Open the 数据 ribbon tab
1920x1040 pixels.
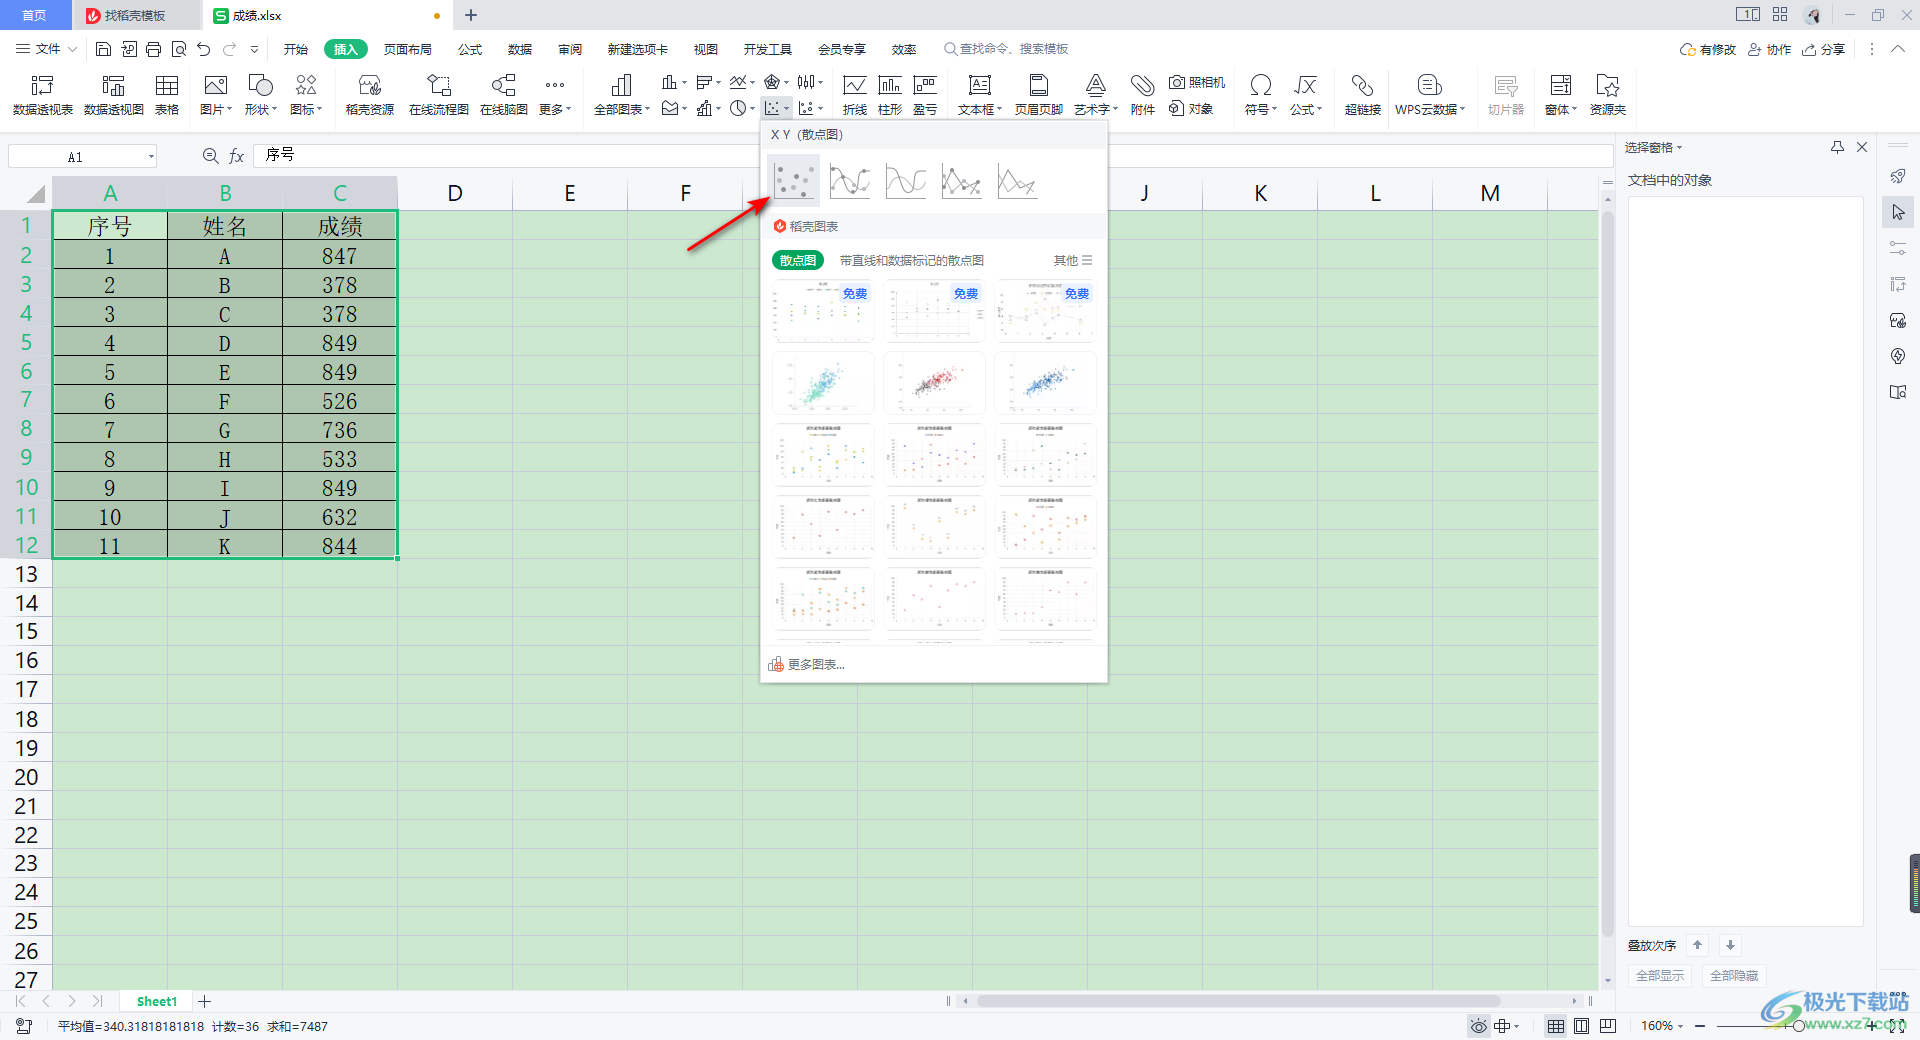pos(520,49)
